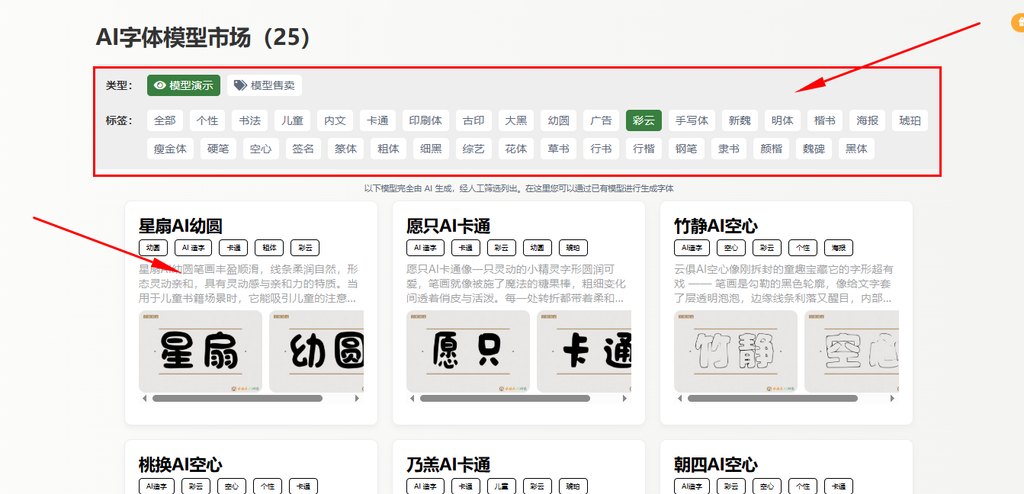Select the 内文 filter tag
Image resolution: width=1024 pixels, height=494 pixels.
(335, 120)
